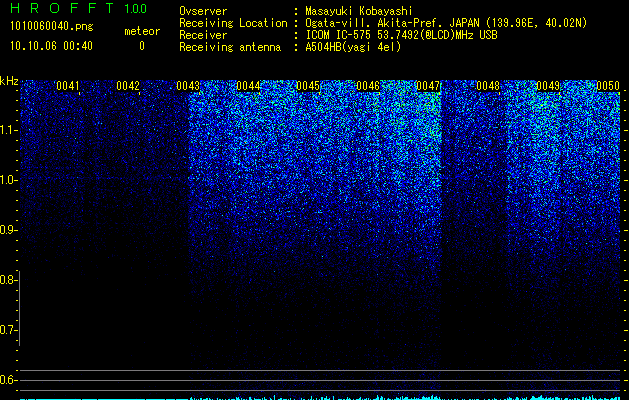Click the Receiving antenna label
The image size is (629, 400).
pyautogui.click(x=230, y=47)
